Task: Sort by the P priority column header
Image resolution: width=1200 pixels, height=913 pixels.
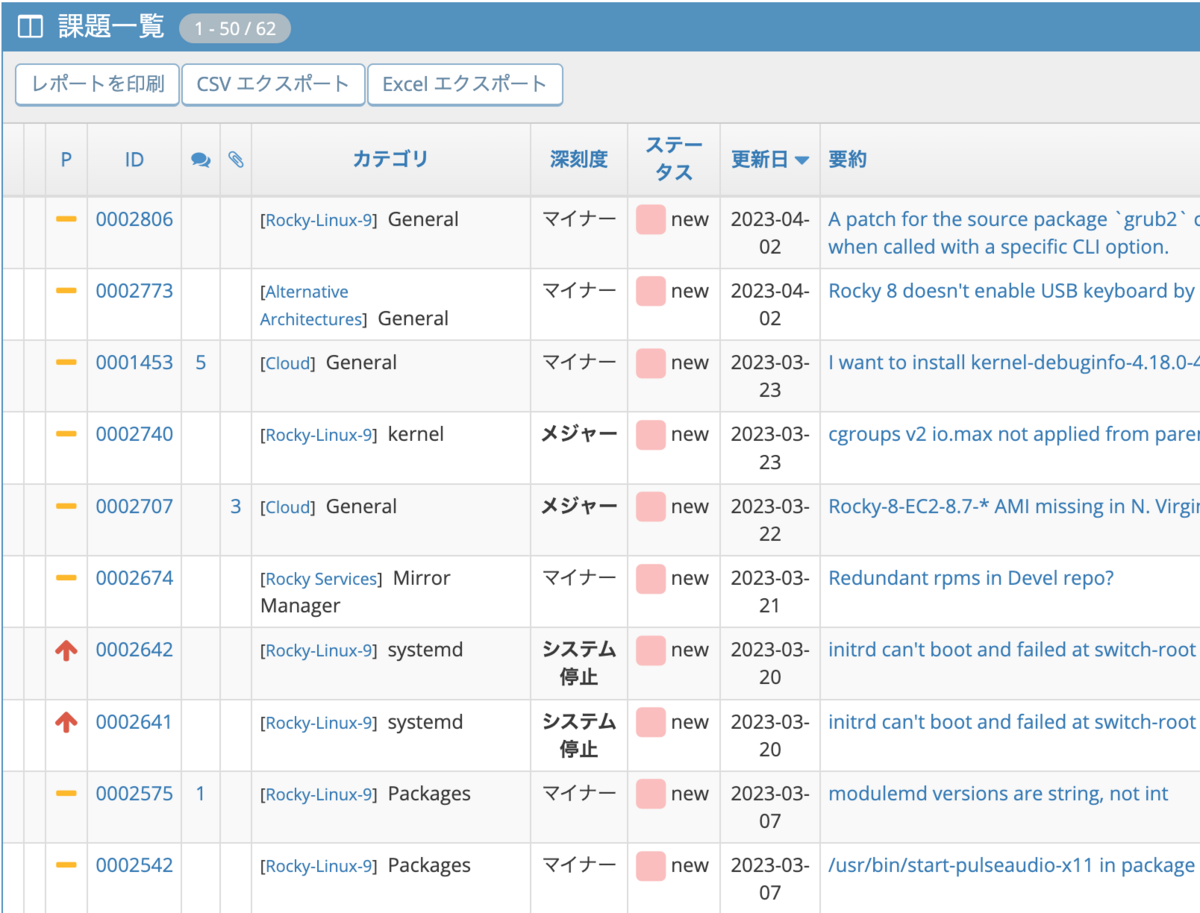Action: point(66,159)
